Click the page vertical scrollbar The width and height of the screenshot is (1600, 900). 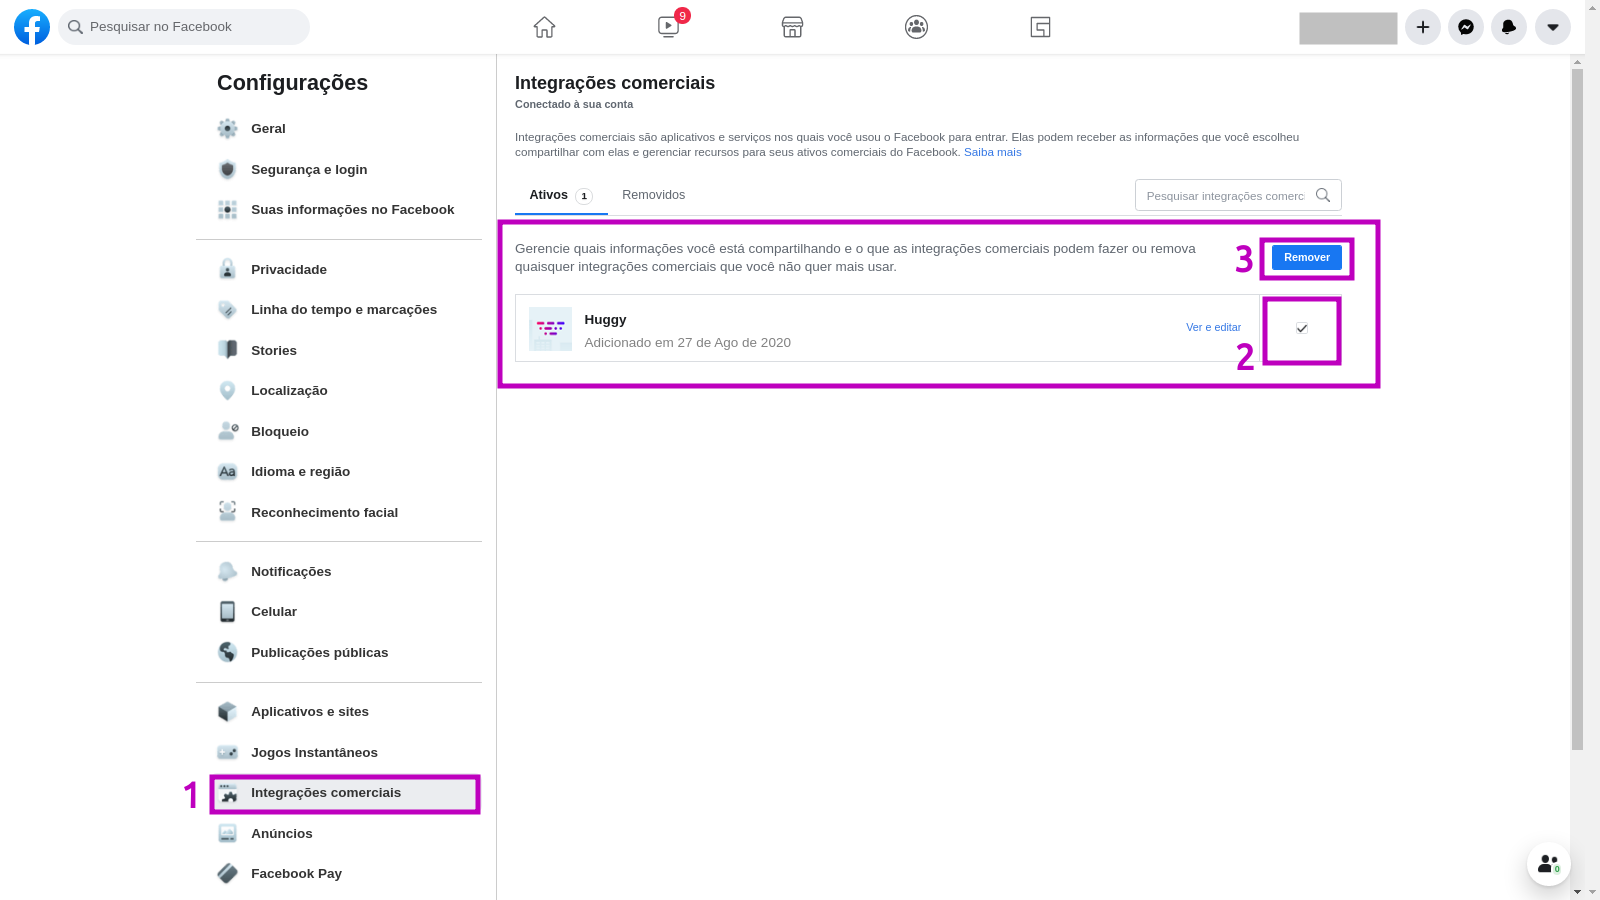point(1577,409)
